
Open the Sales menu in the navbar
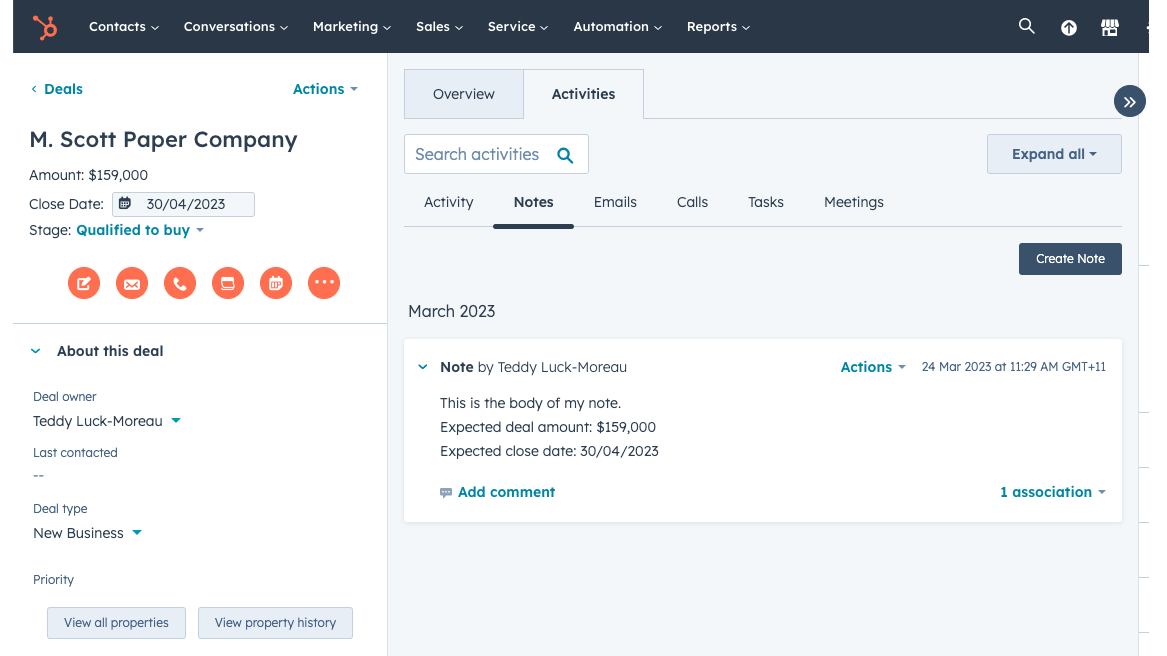[x=439, y=26]
